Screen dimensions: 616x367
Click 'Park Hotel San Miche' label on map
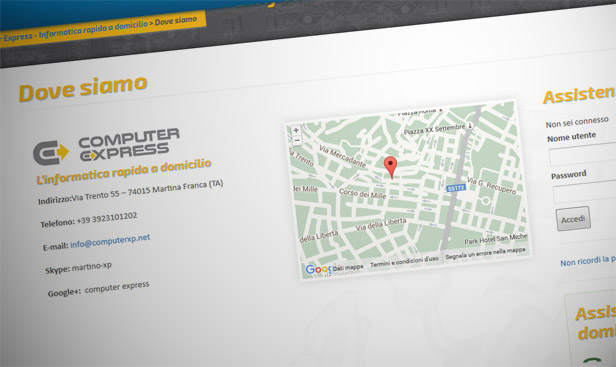coord(495,239)
